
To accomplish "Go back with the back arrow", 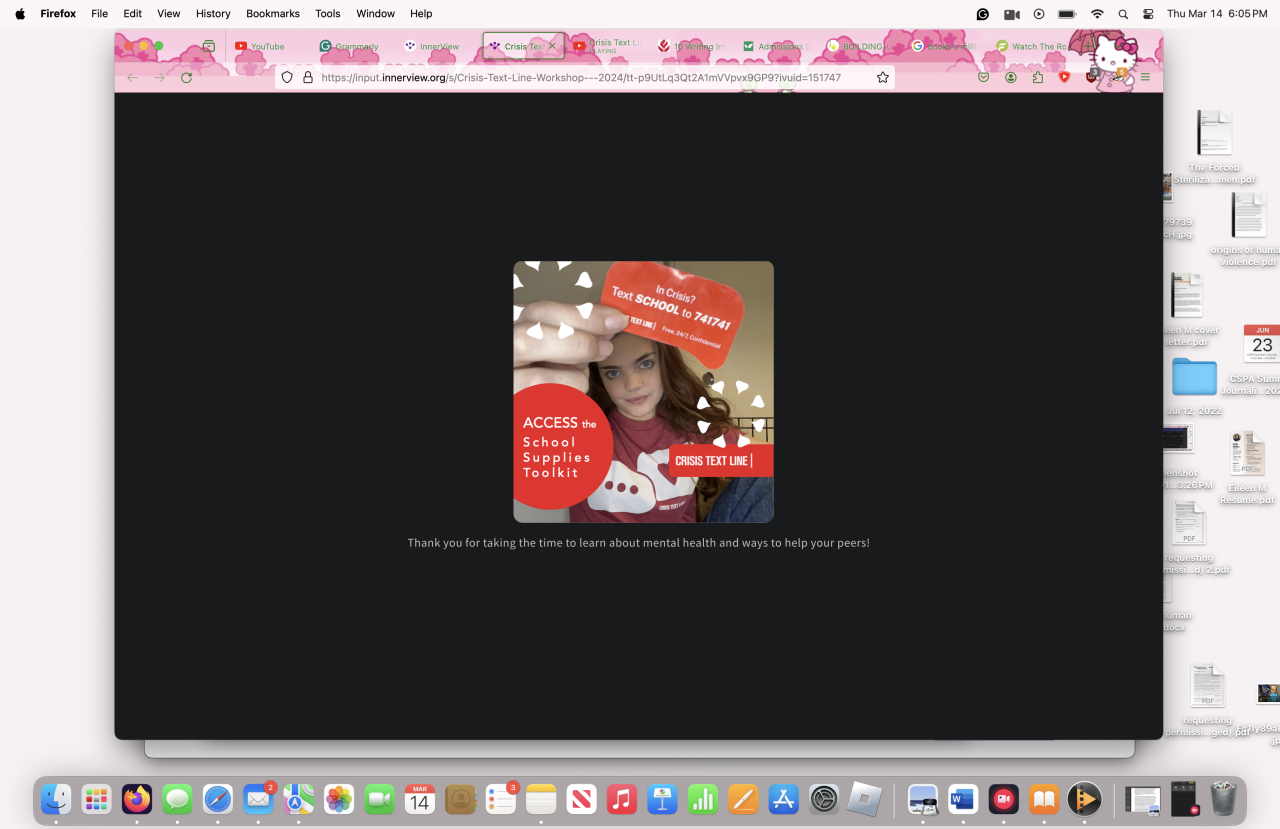I will [132, 77].
